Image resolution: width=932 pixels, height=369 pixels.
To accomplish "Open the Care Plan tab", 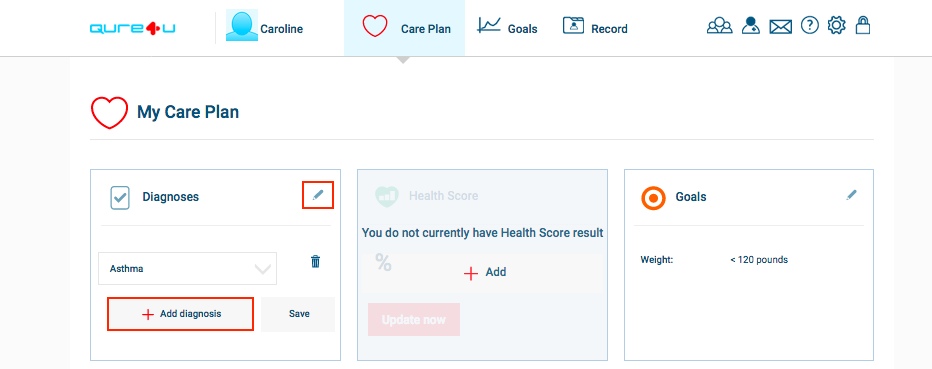I will 404,28.
